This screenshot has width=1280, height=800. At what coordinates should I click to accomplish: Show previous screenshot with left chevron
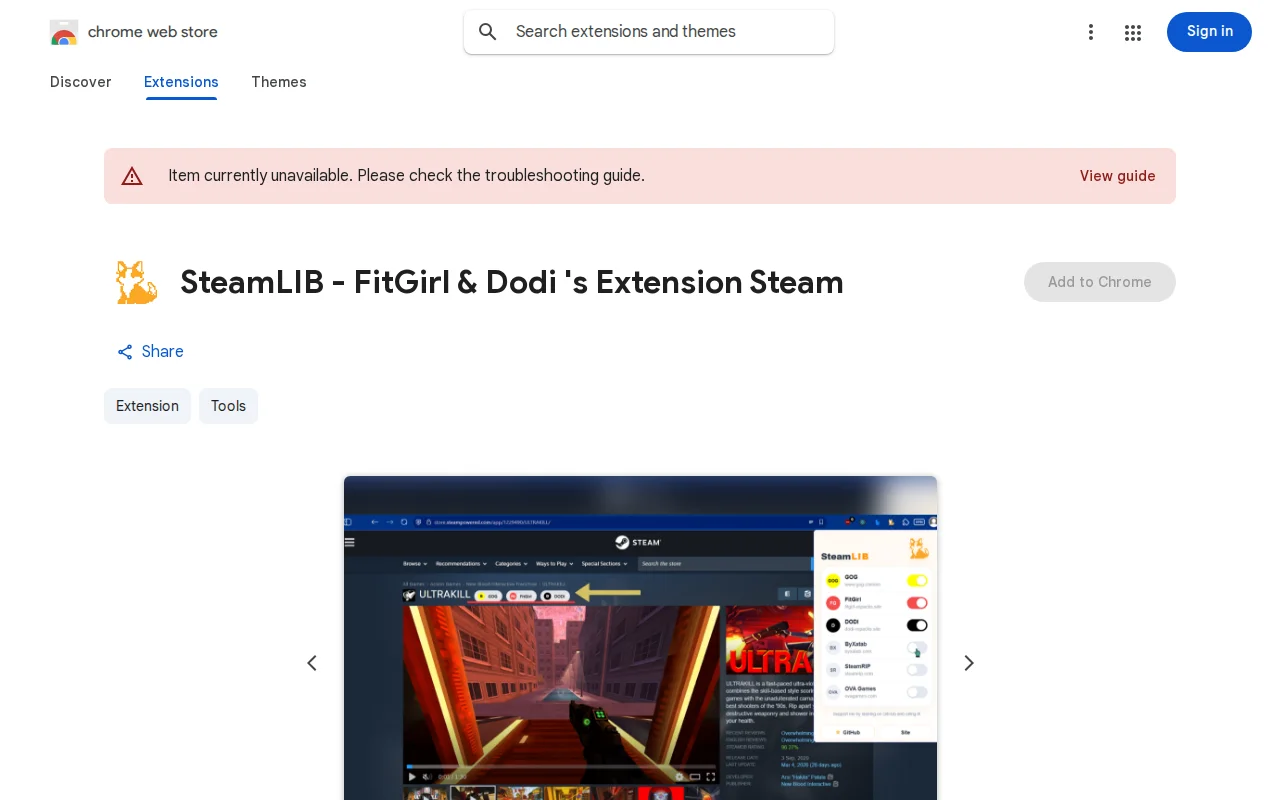312,663
